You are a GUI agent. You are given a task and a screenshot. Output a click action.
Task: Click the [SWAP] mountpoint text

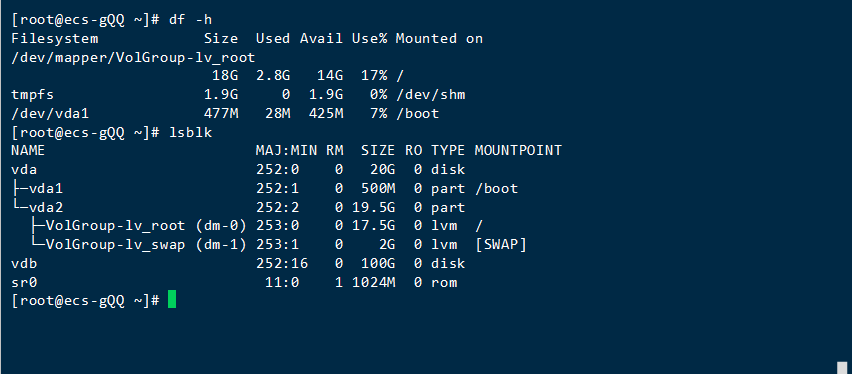[x=500, y=245]
